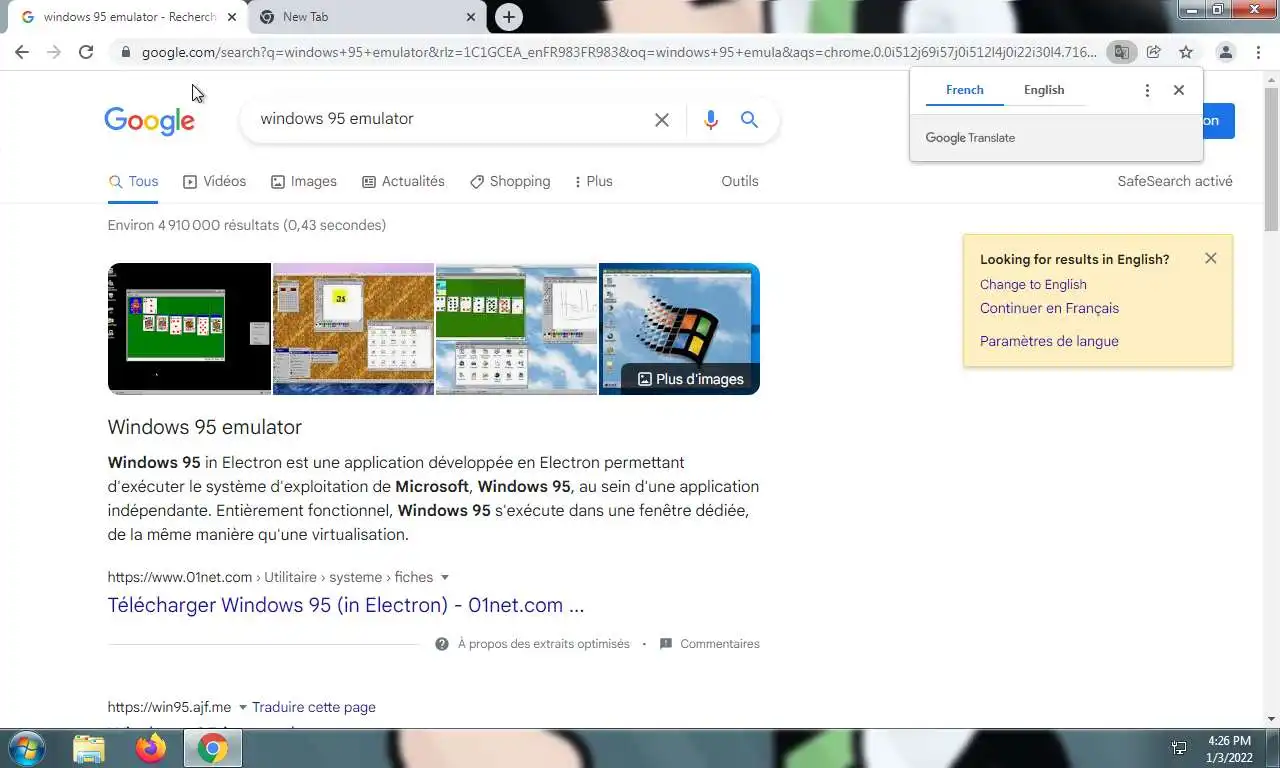The height and width of the screenshot is (768, 1280).
Task: Click the https://www.01net.com breadcrumb text
Action: click(x=180, y=577)
